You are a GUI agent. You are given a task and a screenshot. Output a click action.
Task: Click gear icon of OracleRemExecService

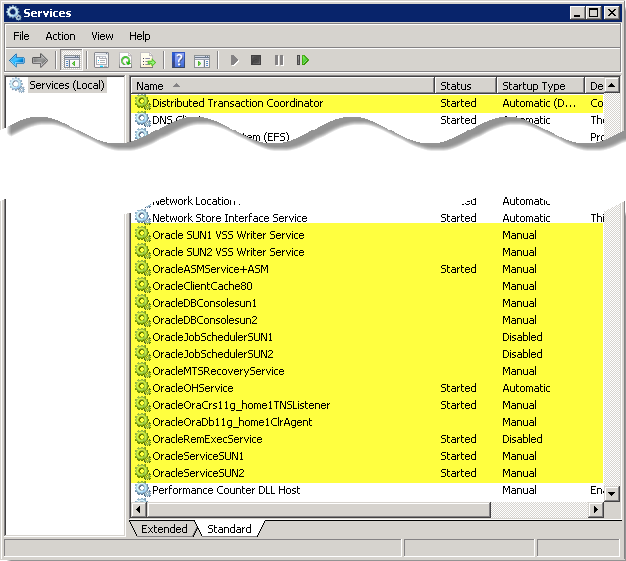(x=142, y=438)
